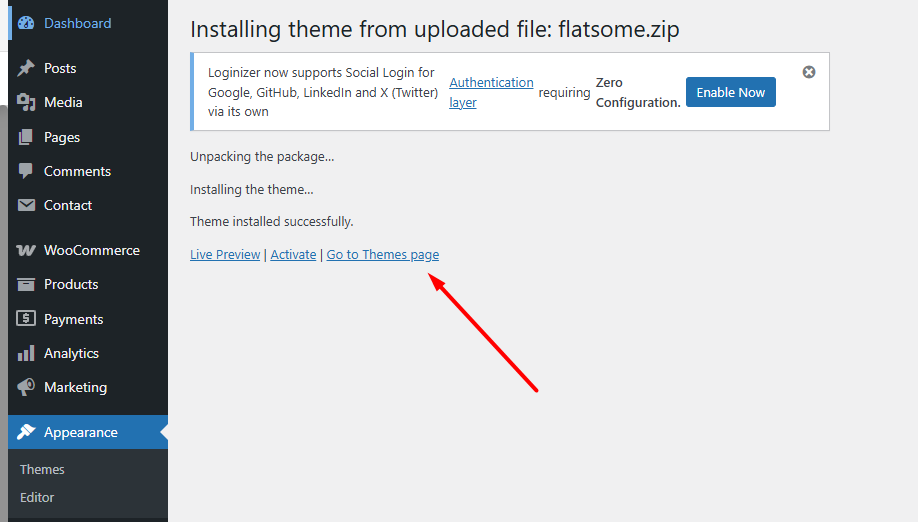Click the Pages stacked-sheets icon
The image size is (918, 522).
point(26,137)
